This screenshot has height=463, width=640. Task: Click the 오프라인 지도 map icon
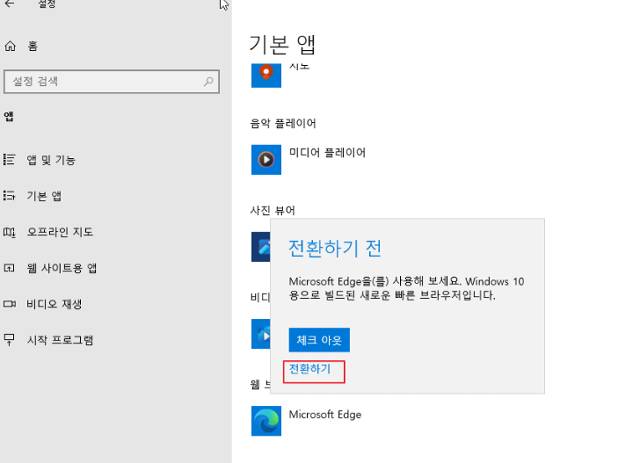point(9,232)
